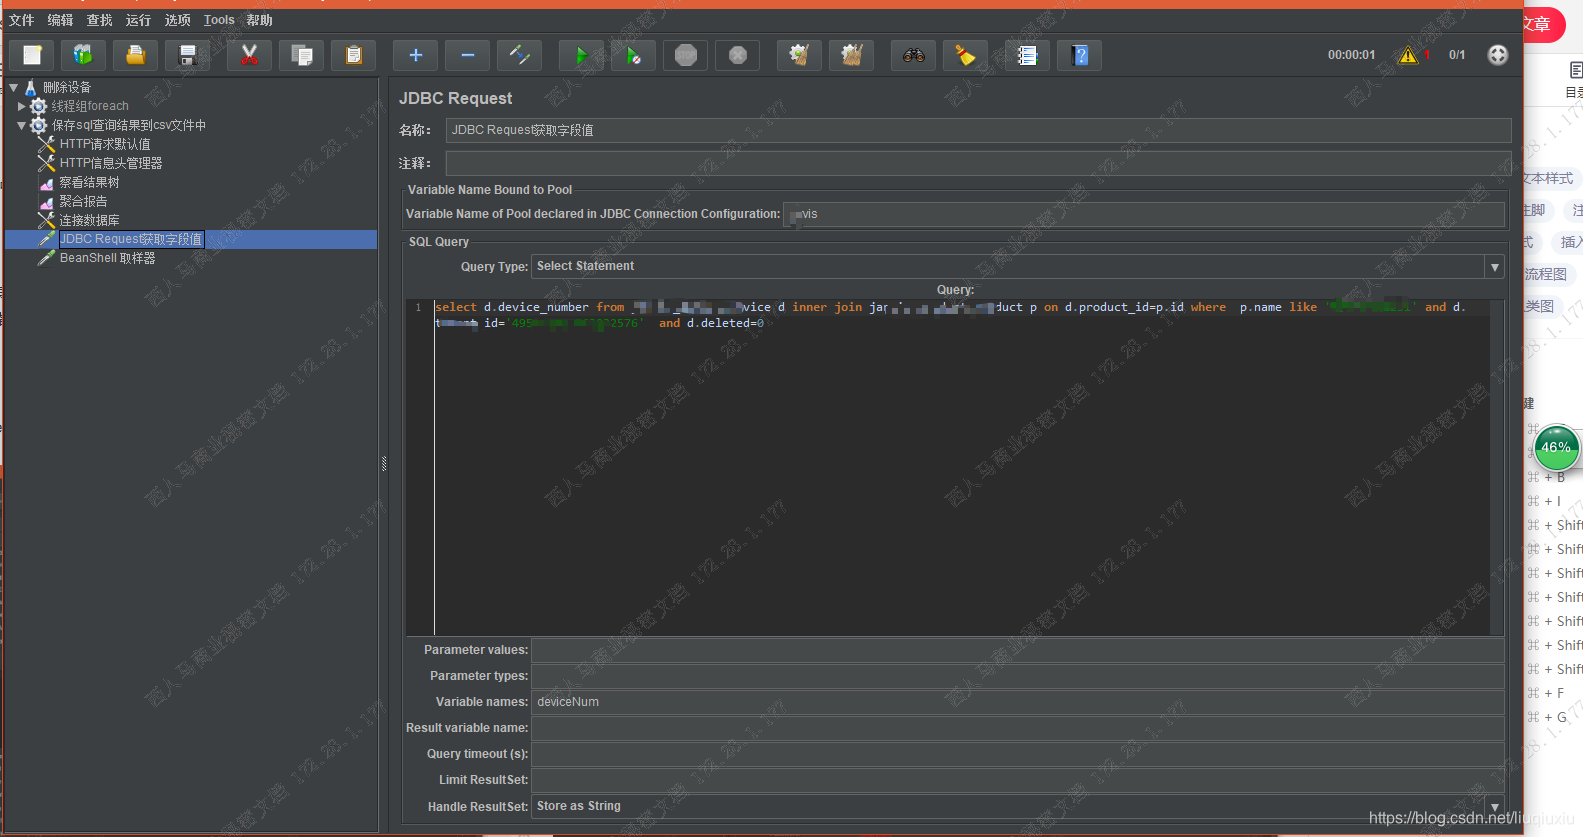Click the Reset Search icon
The width and height of the screenshot is (1583, 837).
[x=966, y=55]
